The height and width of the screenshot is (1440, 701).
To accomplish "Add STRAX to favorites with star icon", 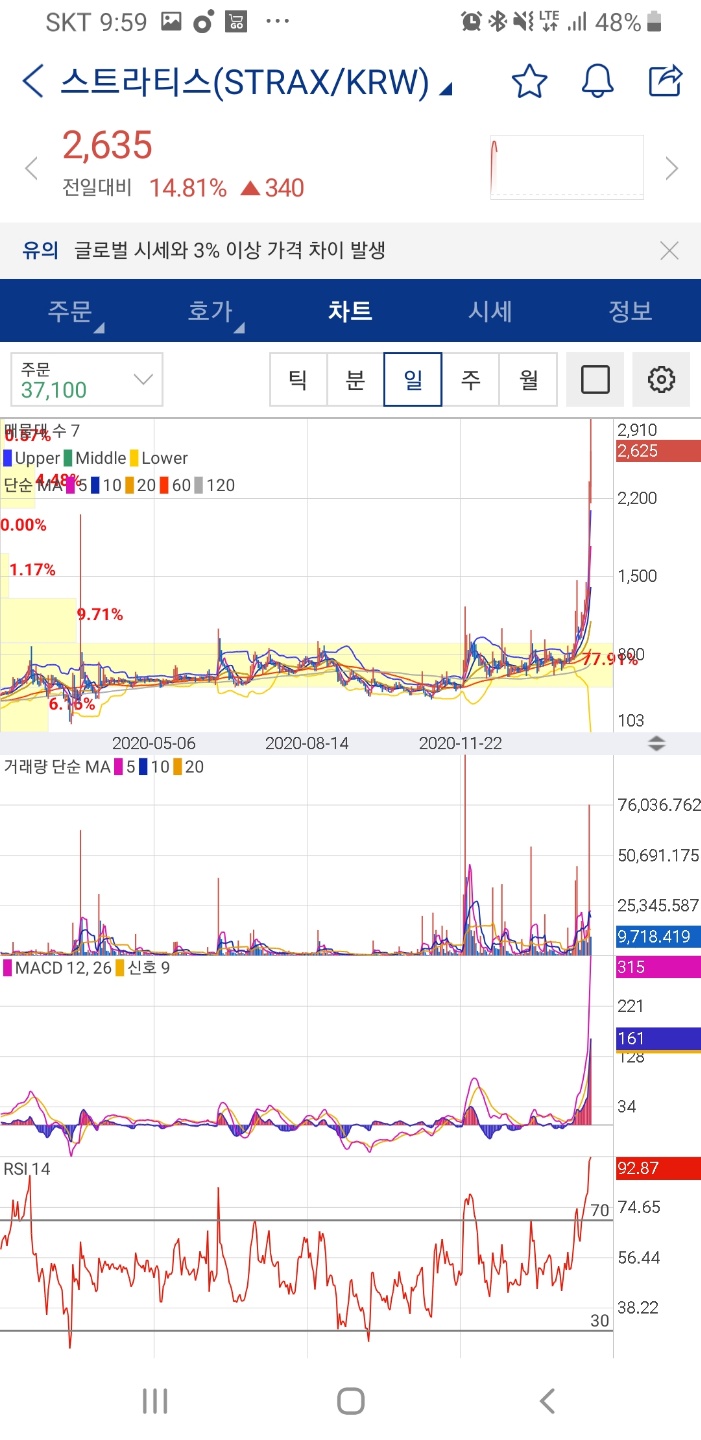I will click(x=529, y=81).
